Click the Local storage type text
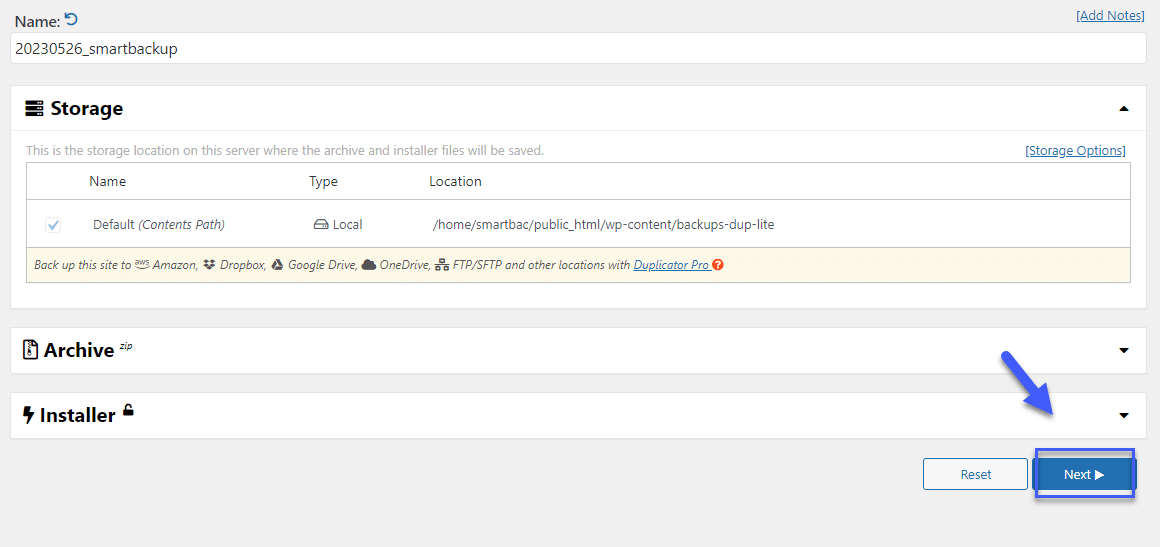 pos(348,224)
